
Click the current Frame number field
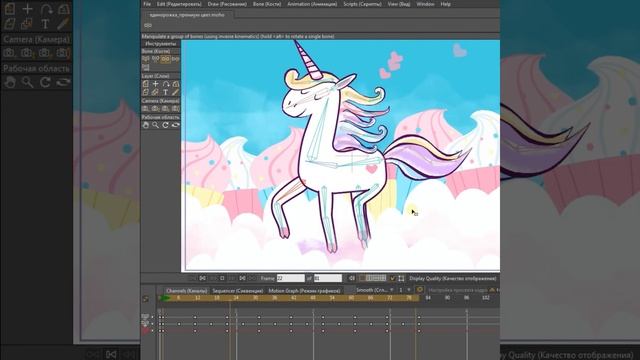point(291,278)
